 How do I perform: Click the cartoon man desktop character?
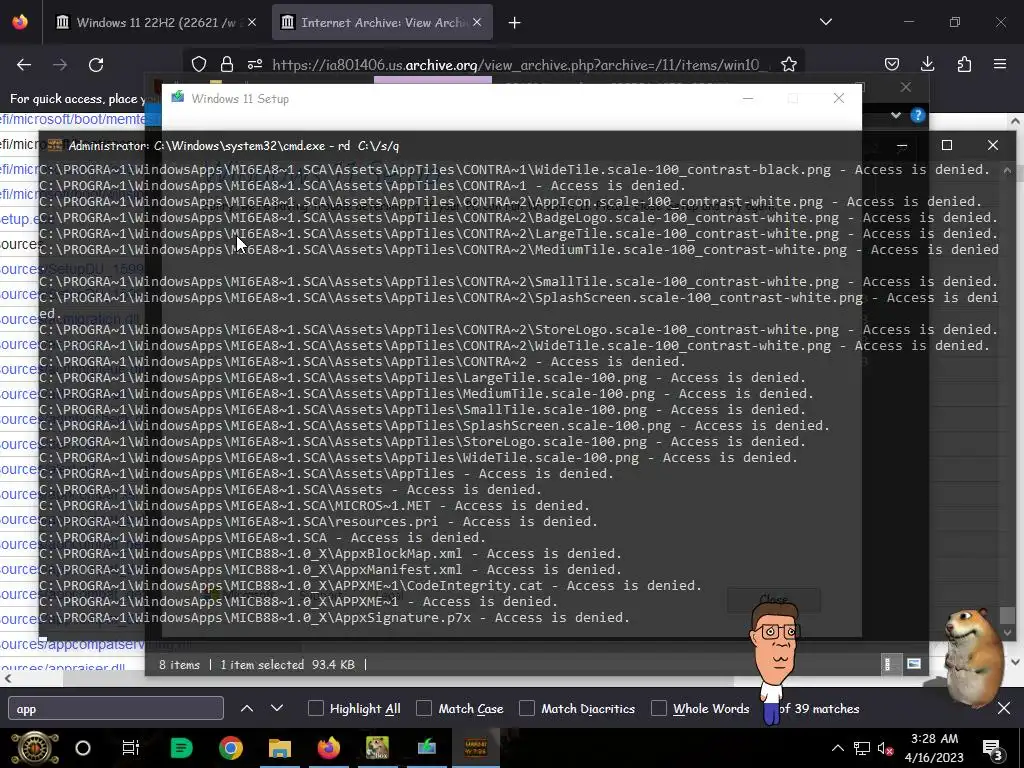(x=776, y=663)
